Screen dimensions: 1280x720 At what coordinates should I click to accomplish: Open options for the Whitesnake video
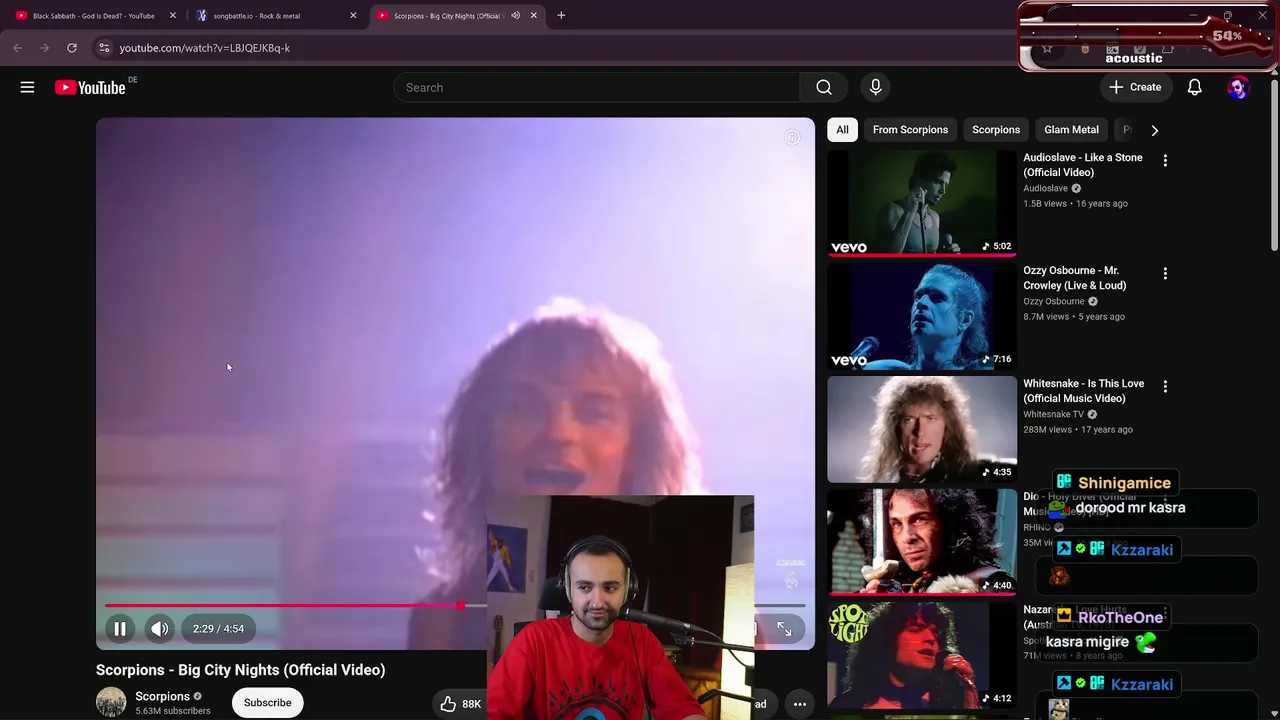tap(1165, 386)
